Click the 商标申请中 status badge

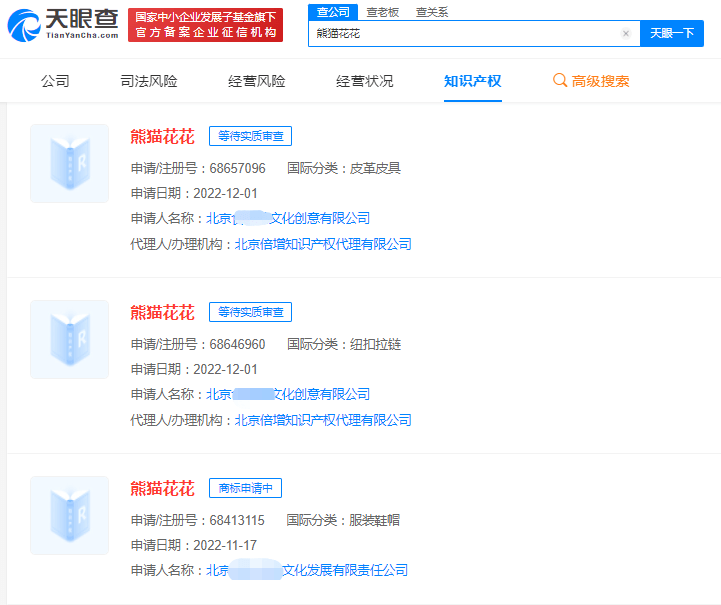(246, 488)
